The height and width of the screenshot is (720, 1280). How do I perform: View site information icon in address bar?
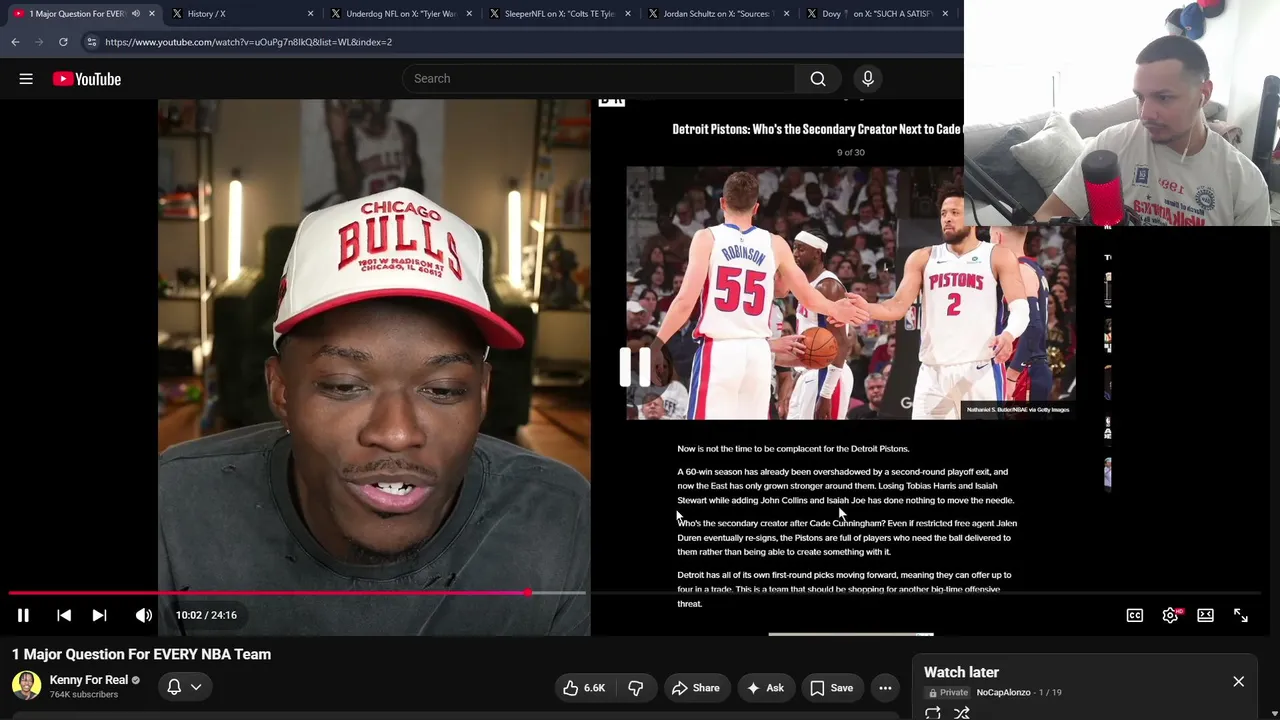[x=91, y=42]
